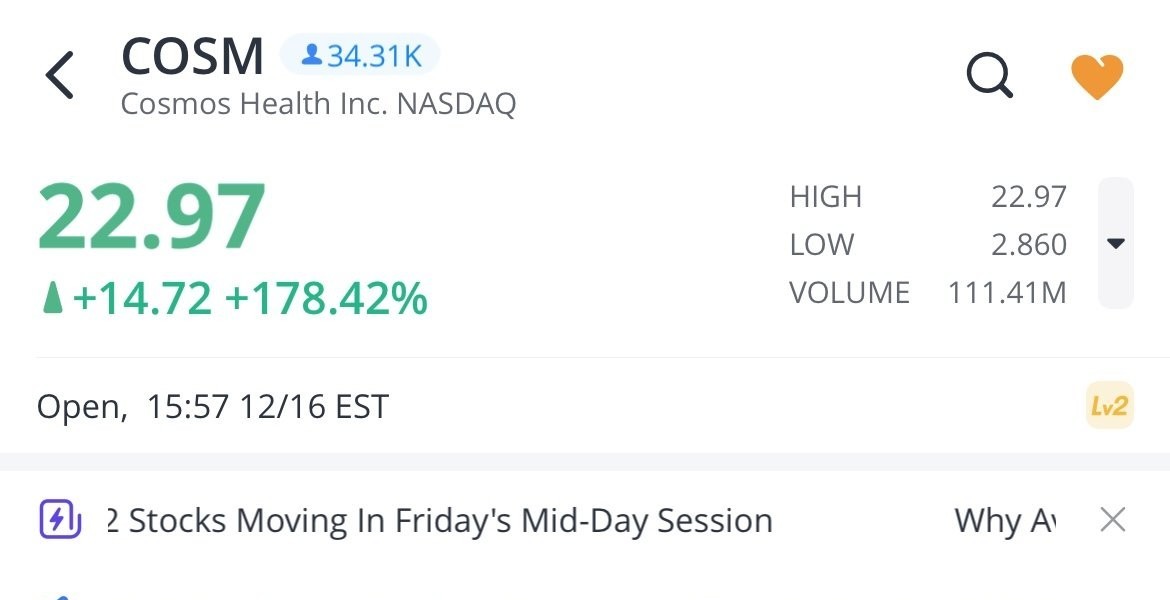Toggle the orange heart favorite
Image resolution: width=1170 pixels, height=600 pixels.
click(1097, 76)
